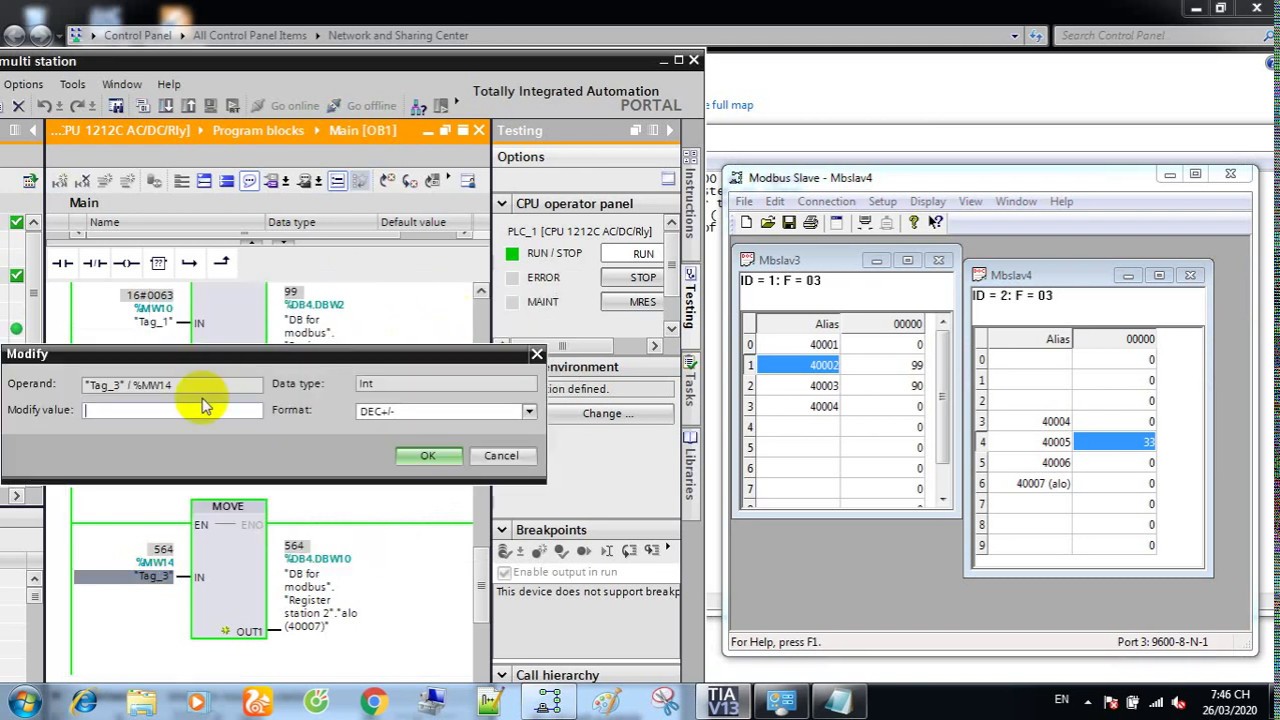Open the TIA Portal Help menu
Viewport: 1280px width, 720px height.
click(x=169, y=85)
